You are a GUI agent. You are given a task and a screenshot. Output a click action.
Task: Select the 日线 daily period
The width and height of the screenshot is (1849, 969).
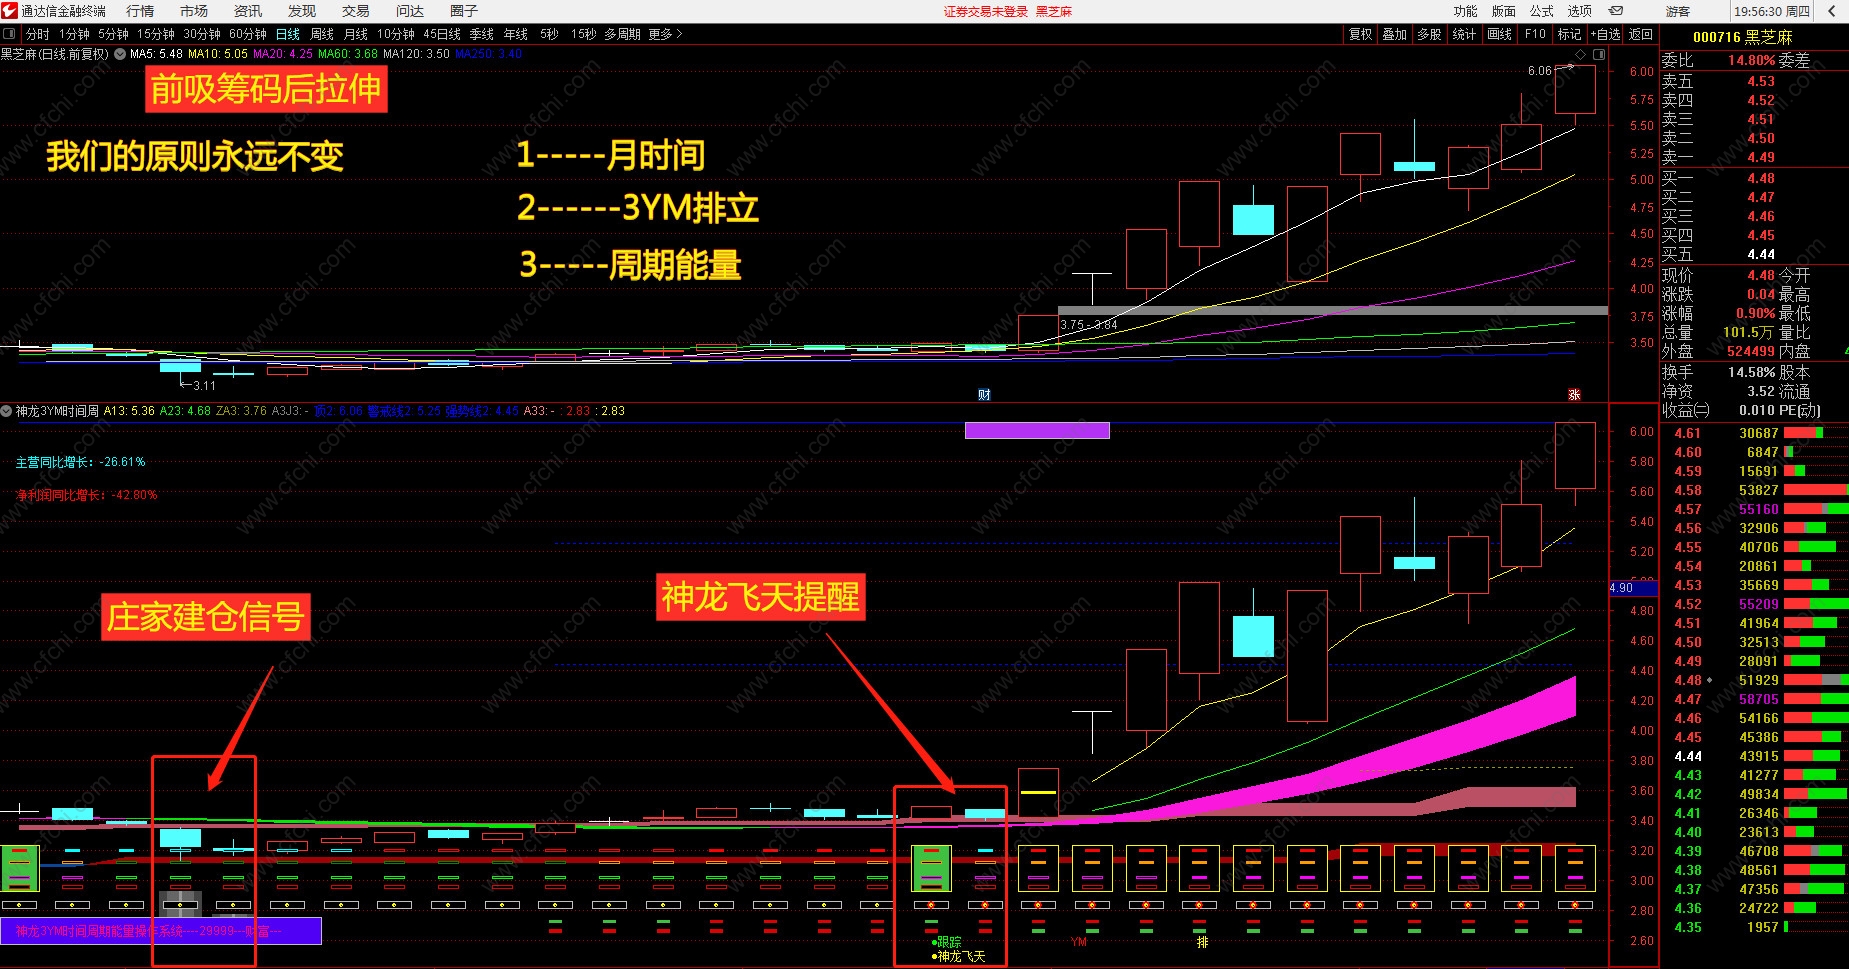click(288, 34)
